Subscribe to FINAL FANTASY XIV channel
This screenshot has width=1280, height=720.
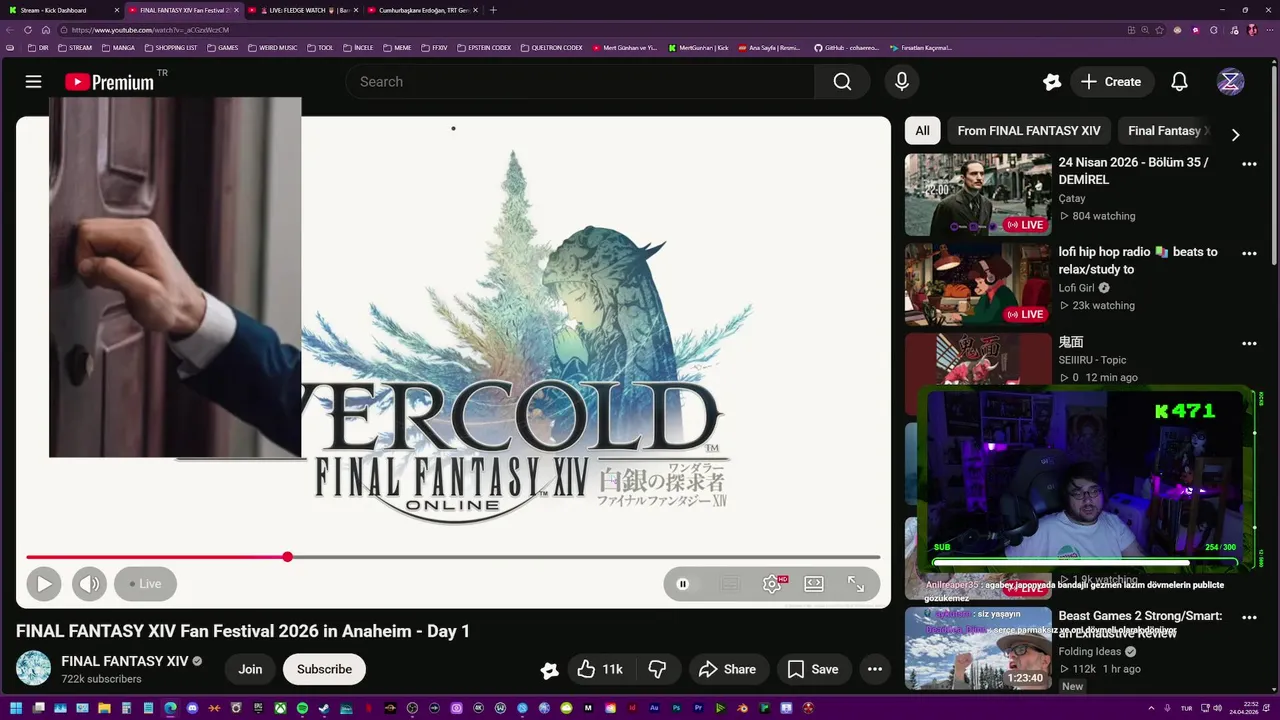[x=324, y=669]
